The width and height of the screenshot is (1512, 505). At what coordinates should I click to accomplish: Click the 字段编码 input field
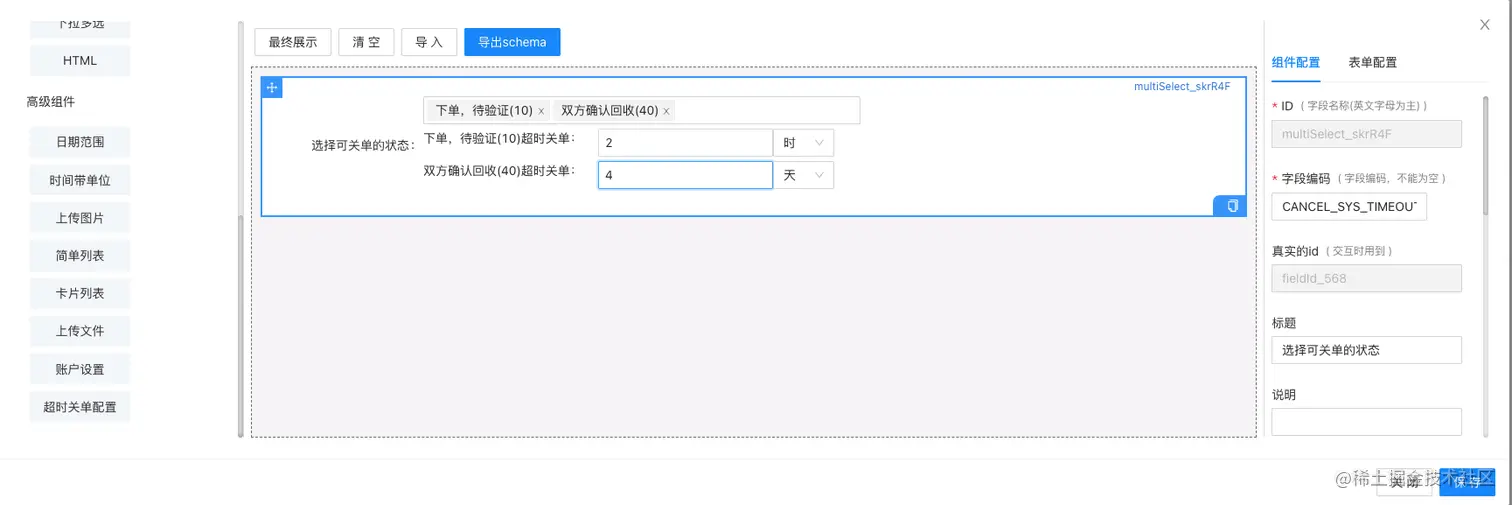1349,206
